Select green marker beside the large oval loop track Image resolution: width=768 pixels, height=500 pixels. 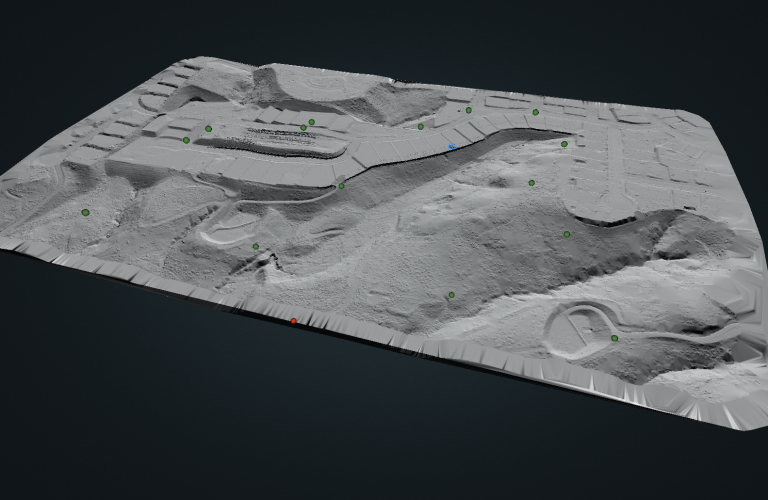click(614, 338)
